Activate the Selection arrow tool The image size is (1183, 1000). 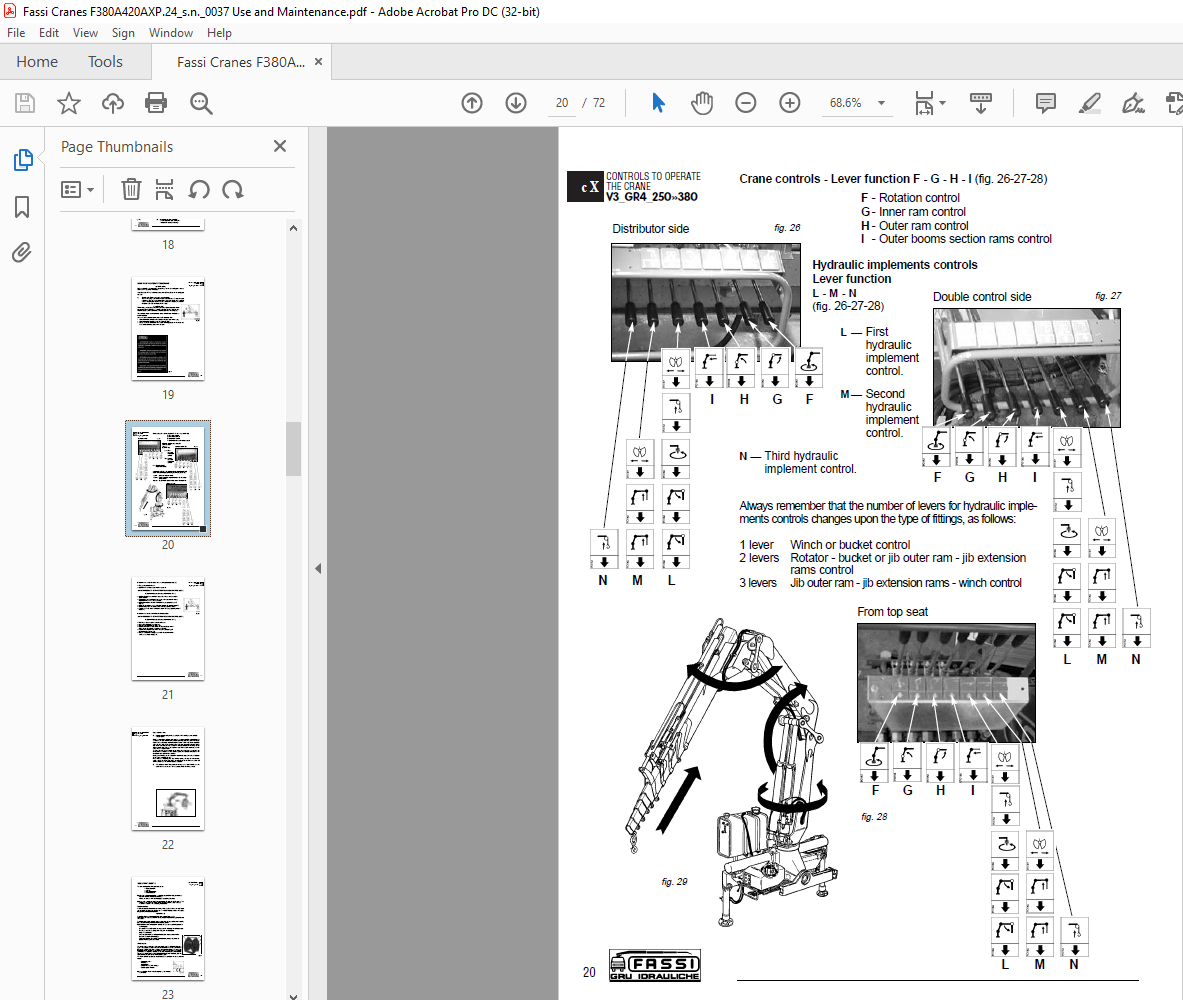[x=658, y=103]
